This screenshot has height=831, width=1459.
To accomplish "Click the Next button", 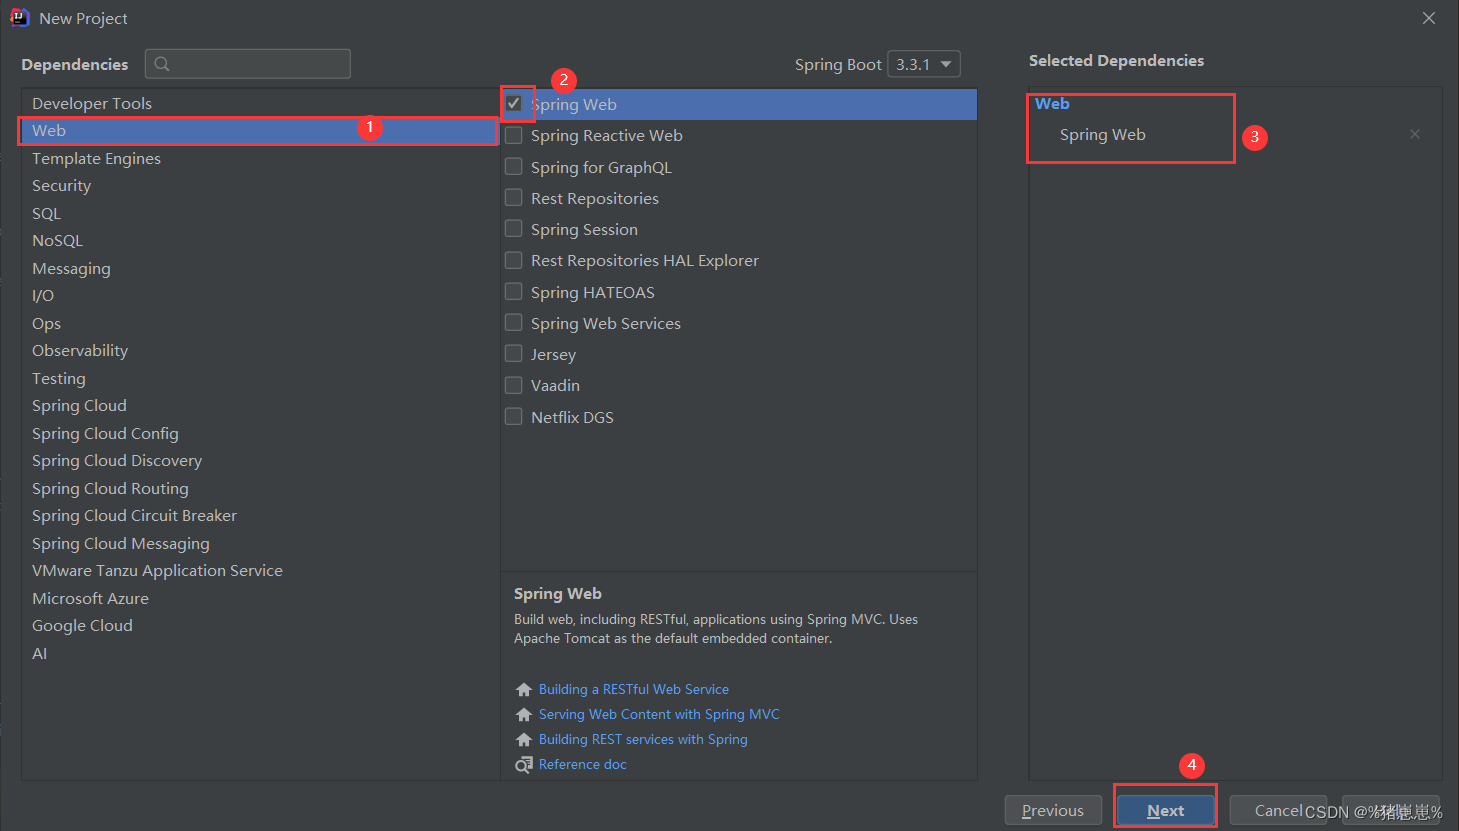I will [x=1165, y=810].
